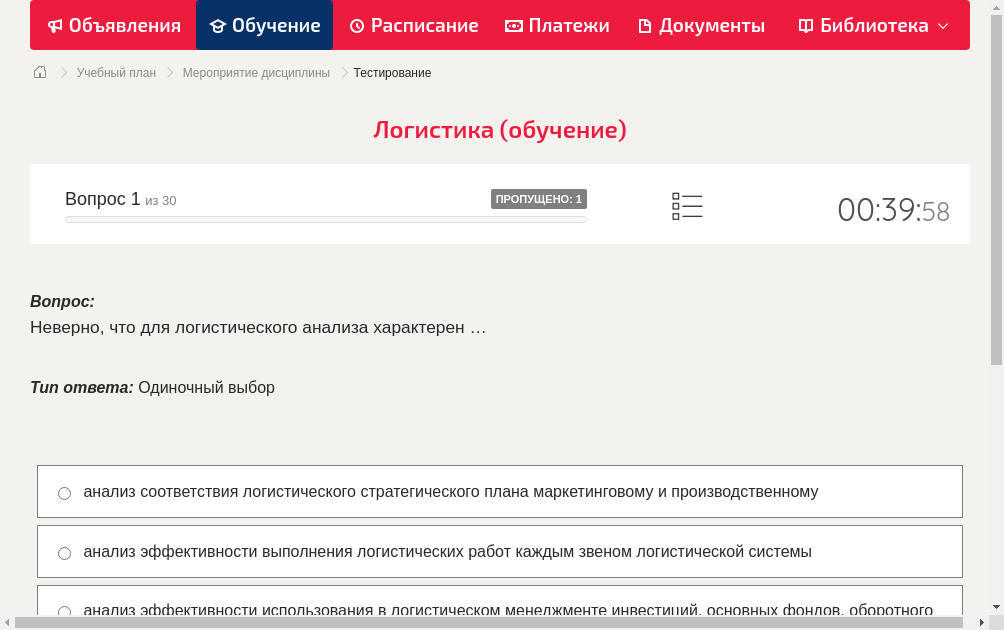The height and width of the screenshot is (630, 1004).
Task: Click the ПРОПУЩЕНО: 1 badge
Action: pos(539,198)
